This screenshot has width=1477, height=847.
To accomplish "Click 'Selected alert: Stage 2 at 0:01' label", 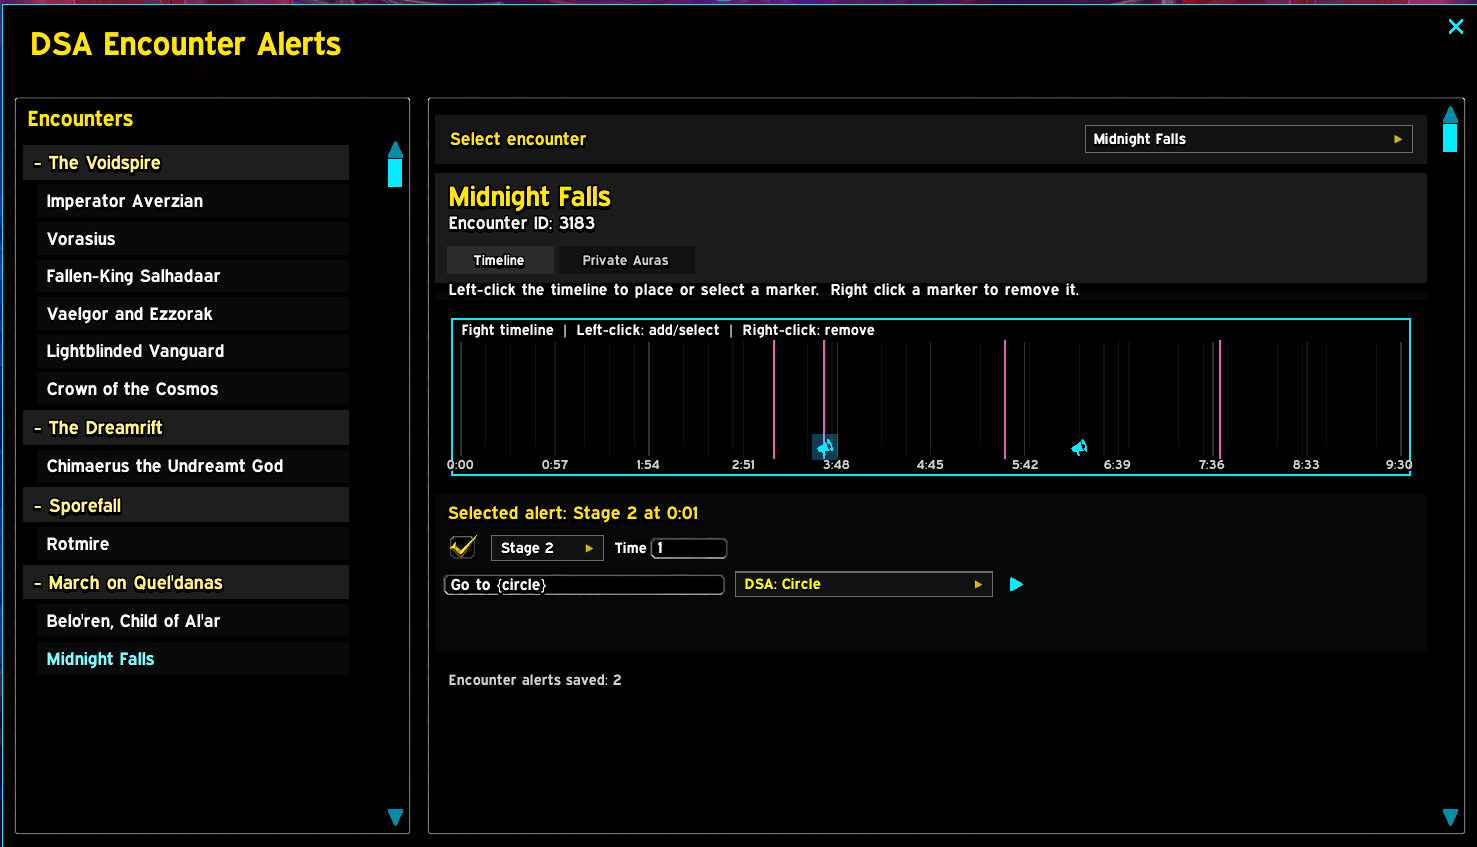I will (x=573, y=513).
